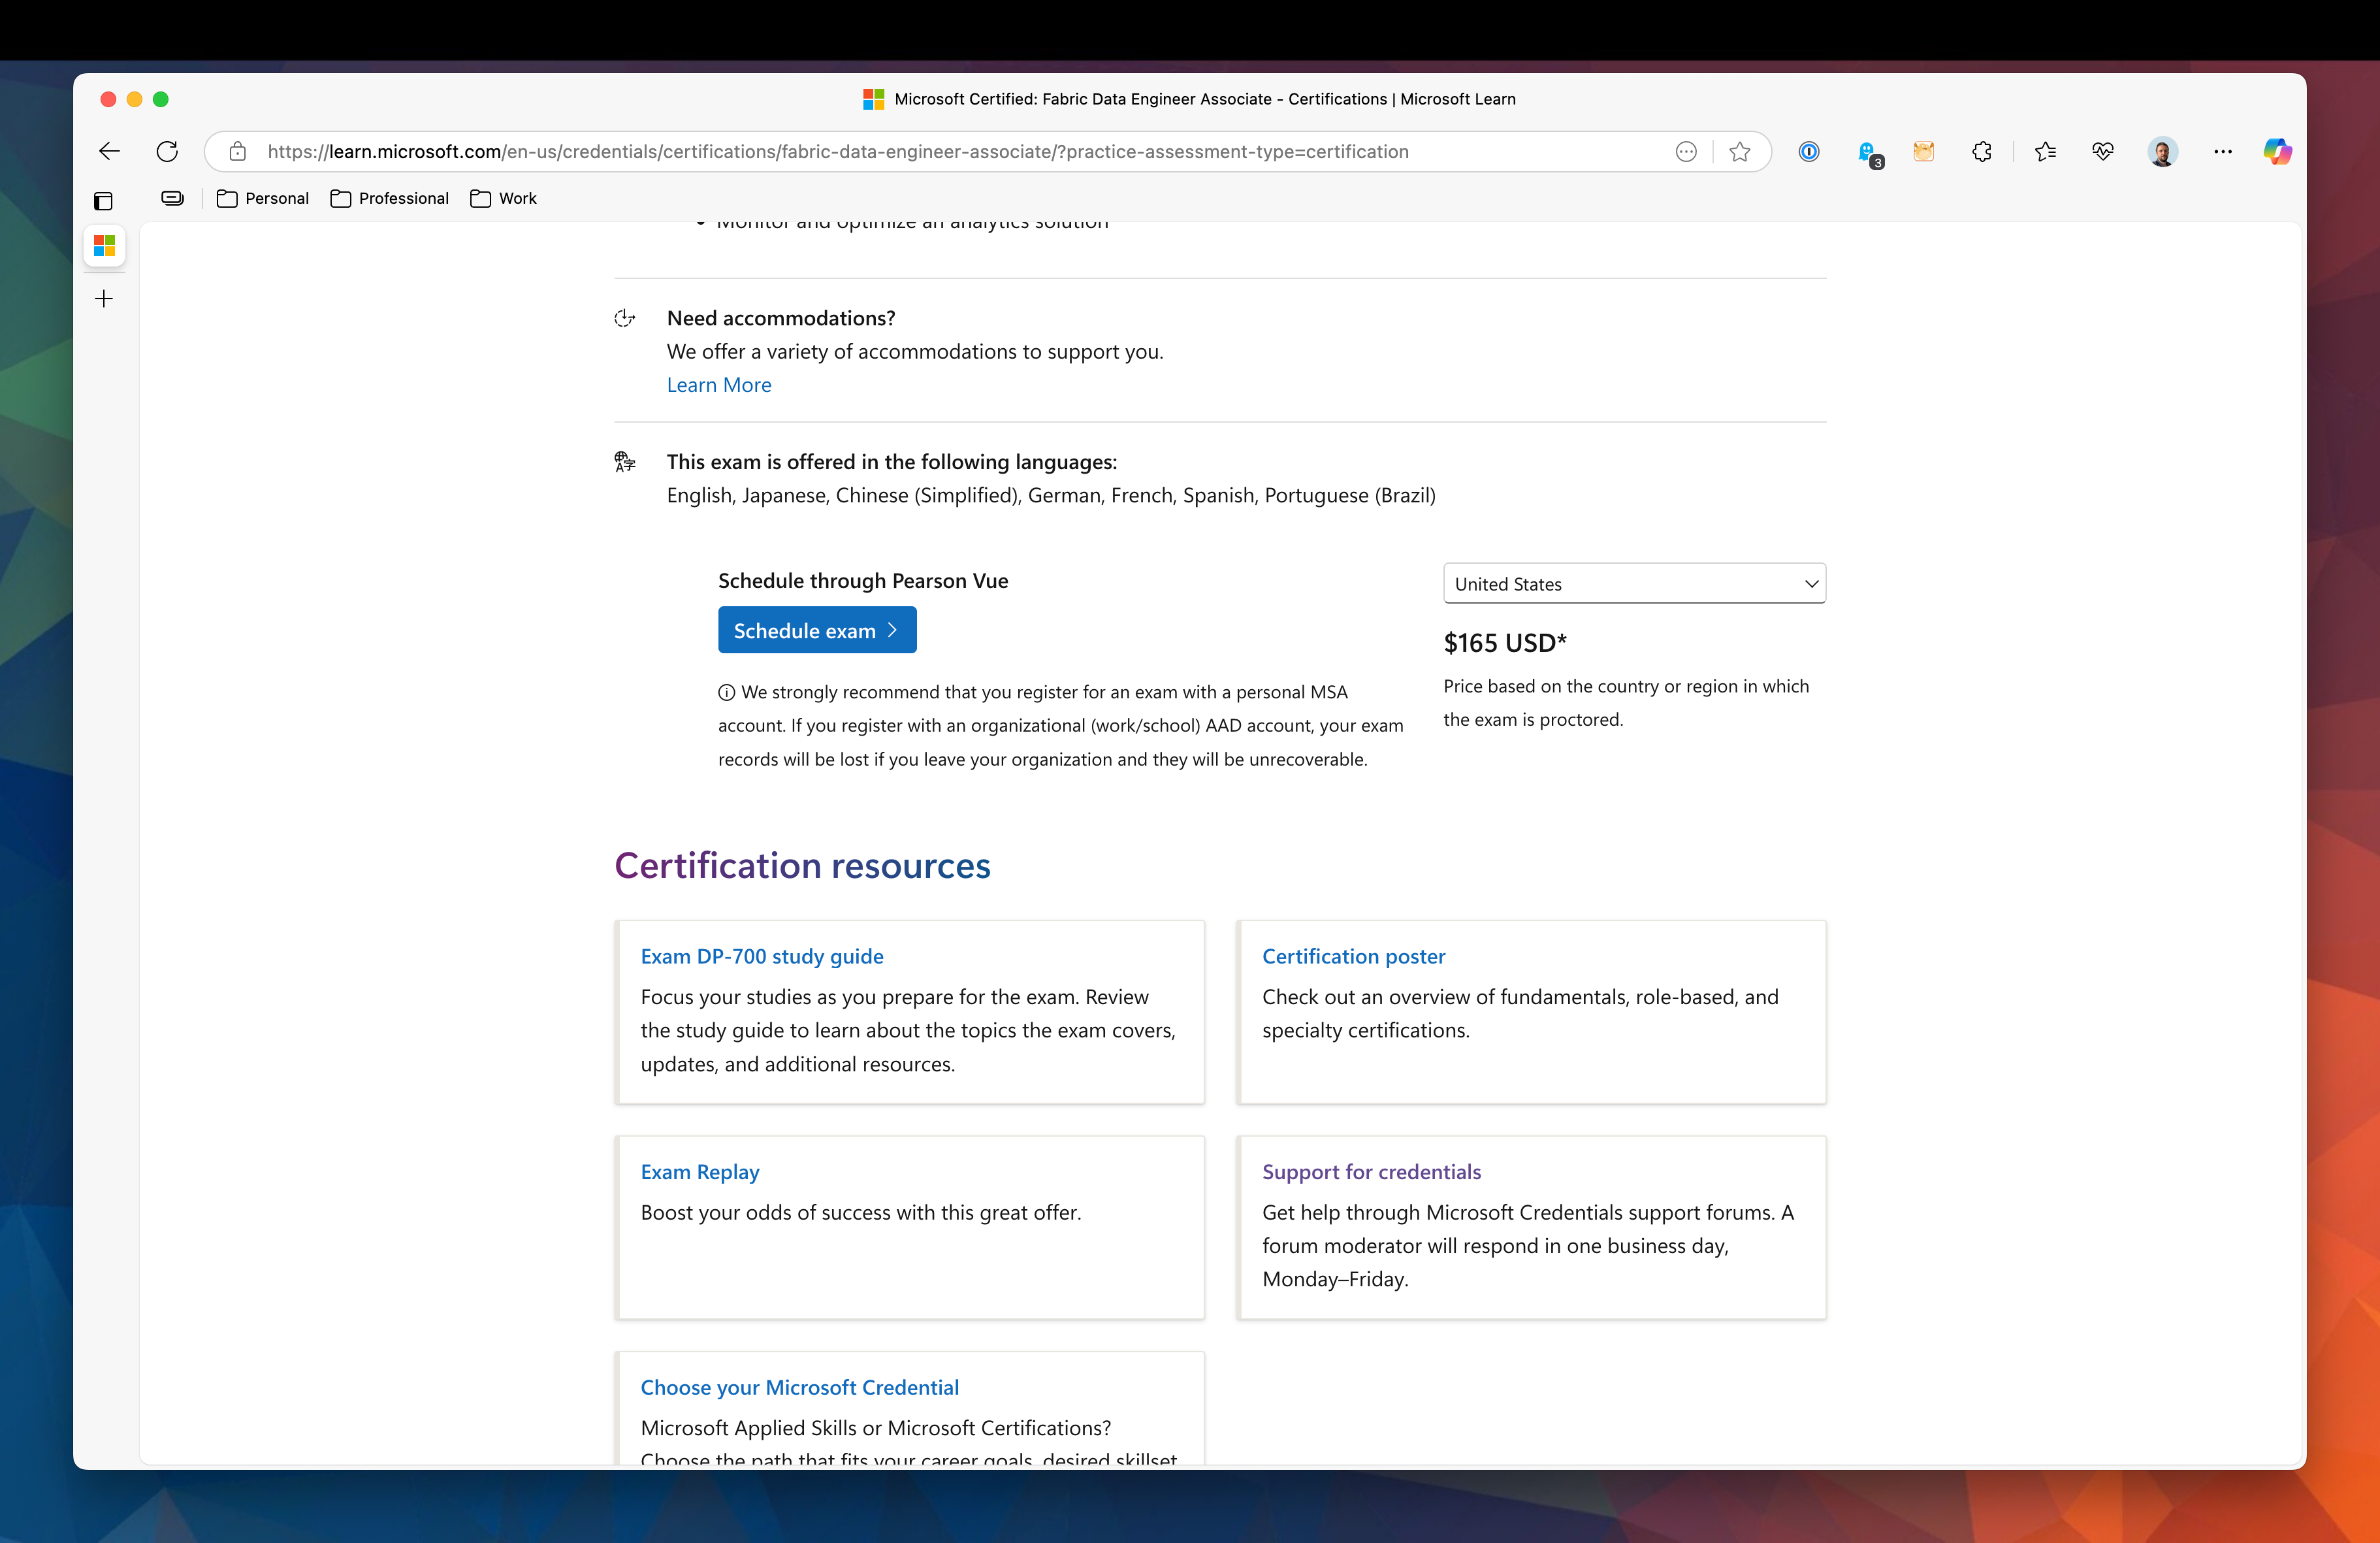Open the Work bookmarks folder
The image size is (2380, 1543).
tap(503, 198)
